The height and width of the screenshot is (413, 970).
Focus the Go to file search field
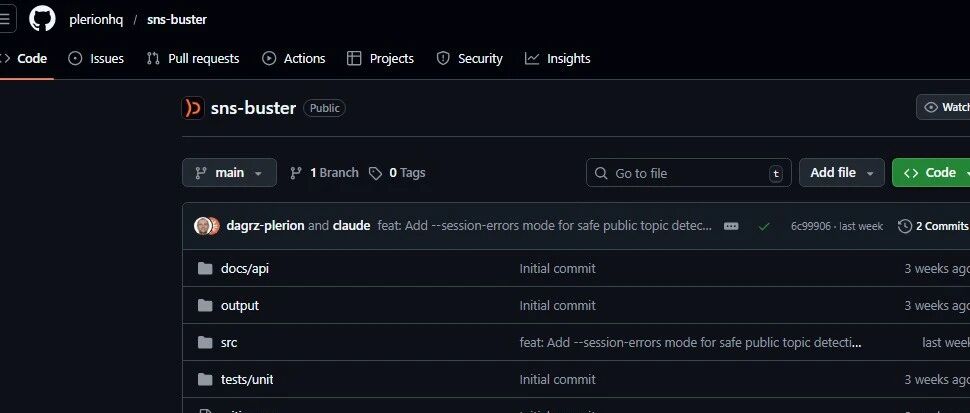[689, 173]
